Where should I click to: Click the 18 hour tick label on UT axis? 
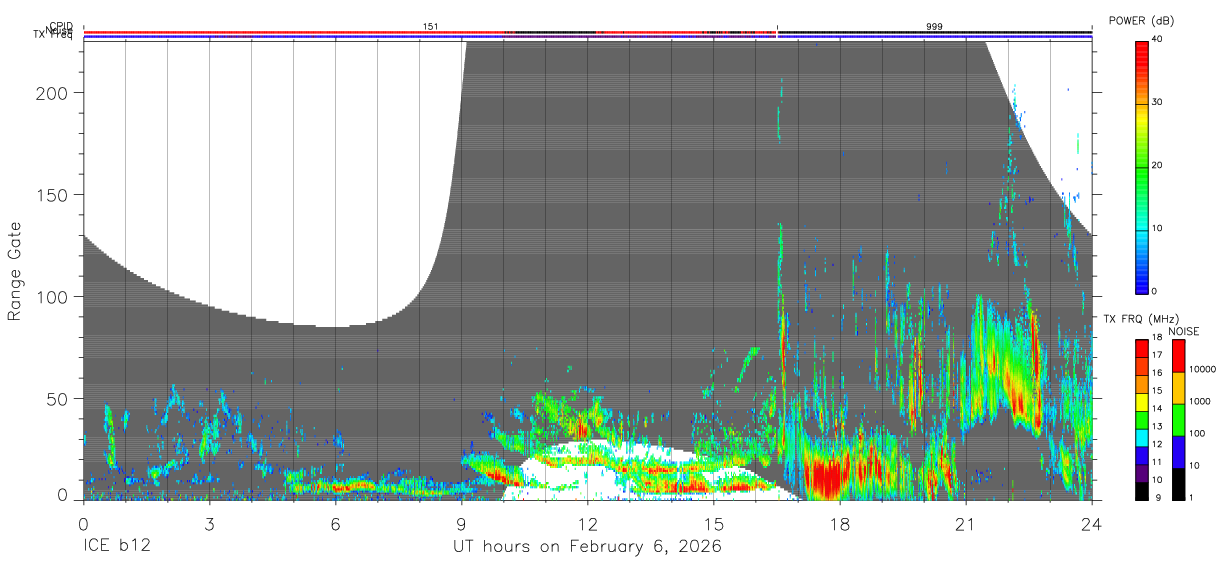click(840, 524)
